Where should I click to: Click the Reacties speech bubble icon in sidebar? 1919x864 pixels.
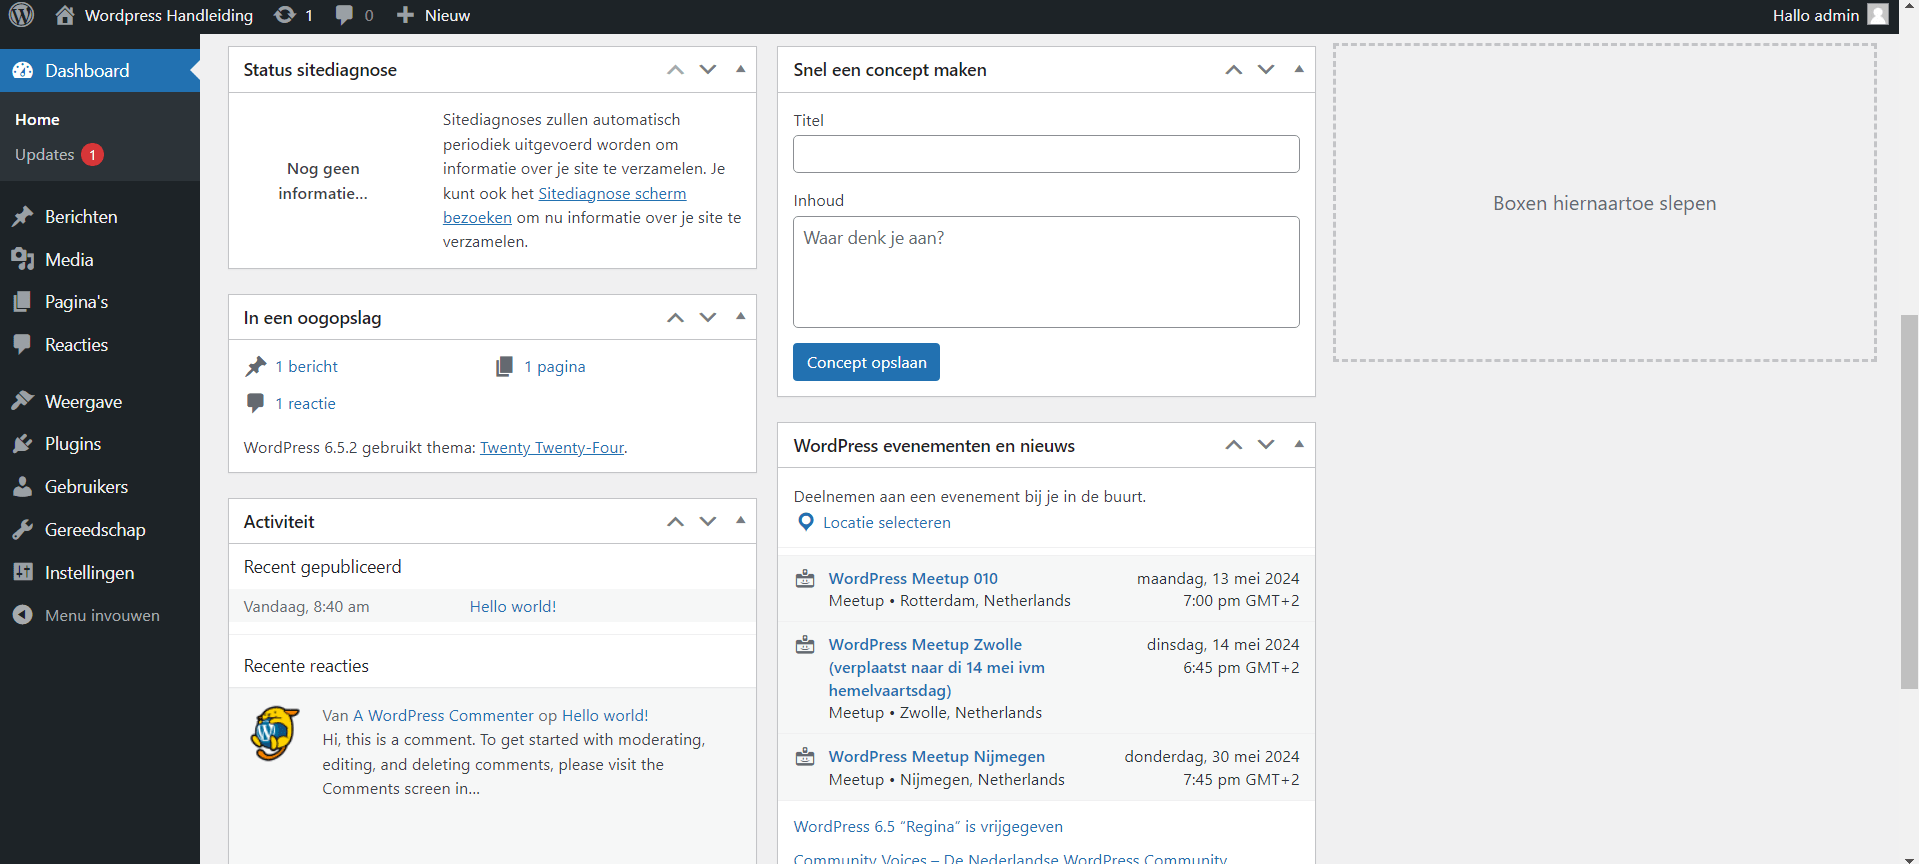tap(23, 345)
